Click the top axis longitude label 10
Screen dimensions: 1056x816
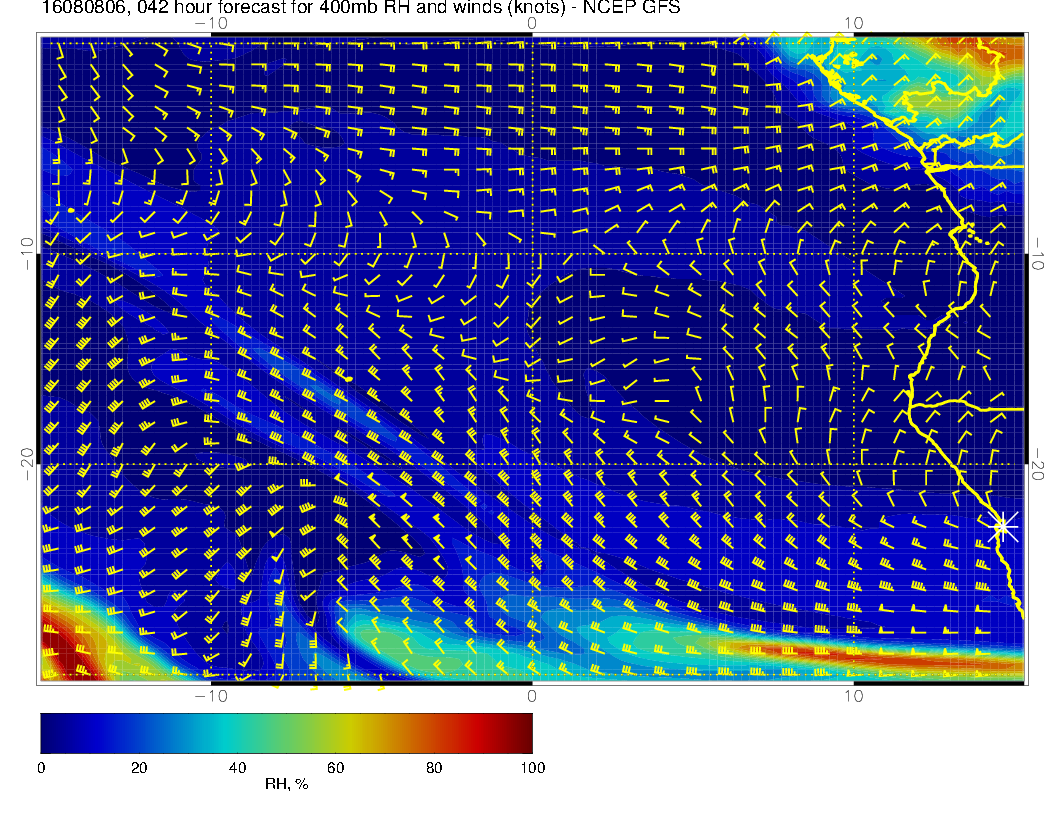(x=853, y=23)
